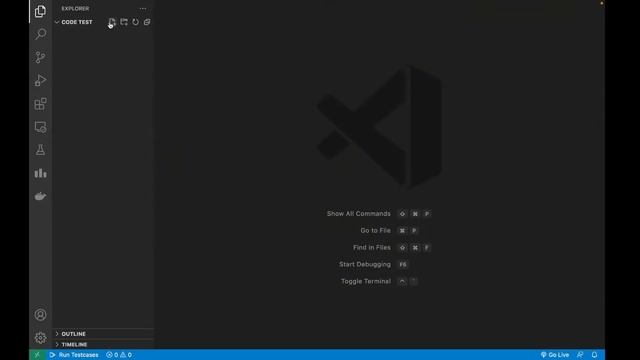Open the Testing flask view
640x360 pixels.
(x=40, y=150)
